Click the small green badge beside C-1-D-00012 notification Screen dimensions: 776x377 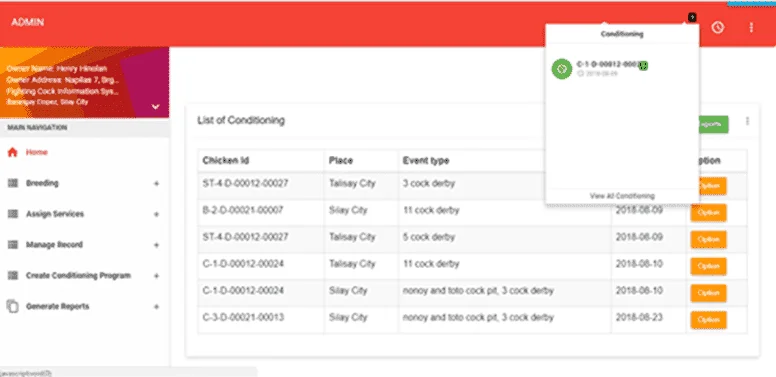coord(643,65)
